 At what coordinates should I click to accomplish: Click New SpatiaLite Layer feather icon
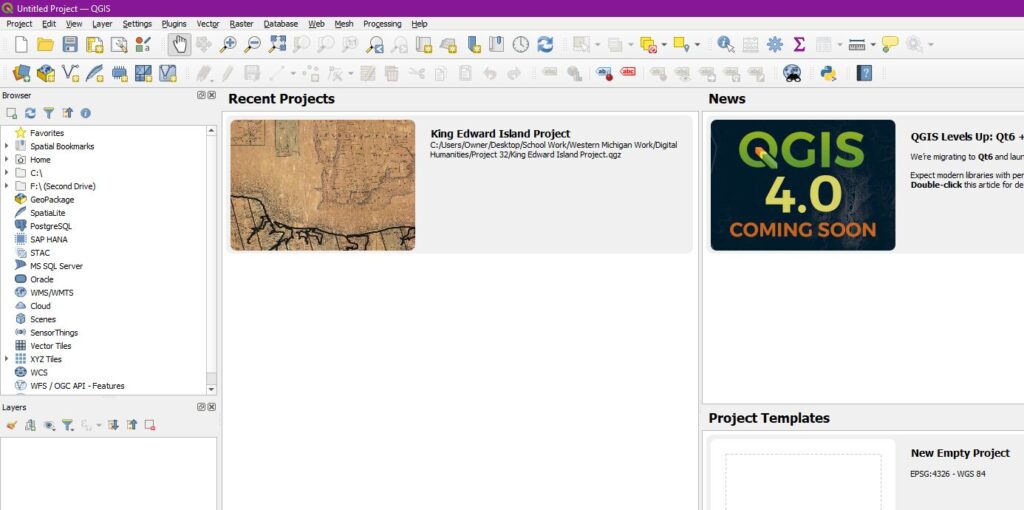[95, 73]
